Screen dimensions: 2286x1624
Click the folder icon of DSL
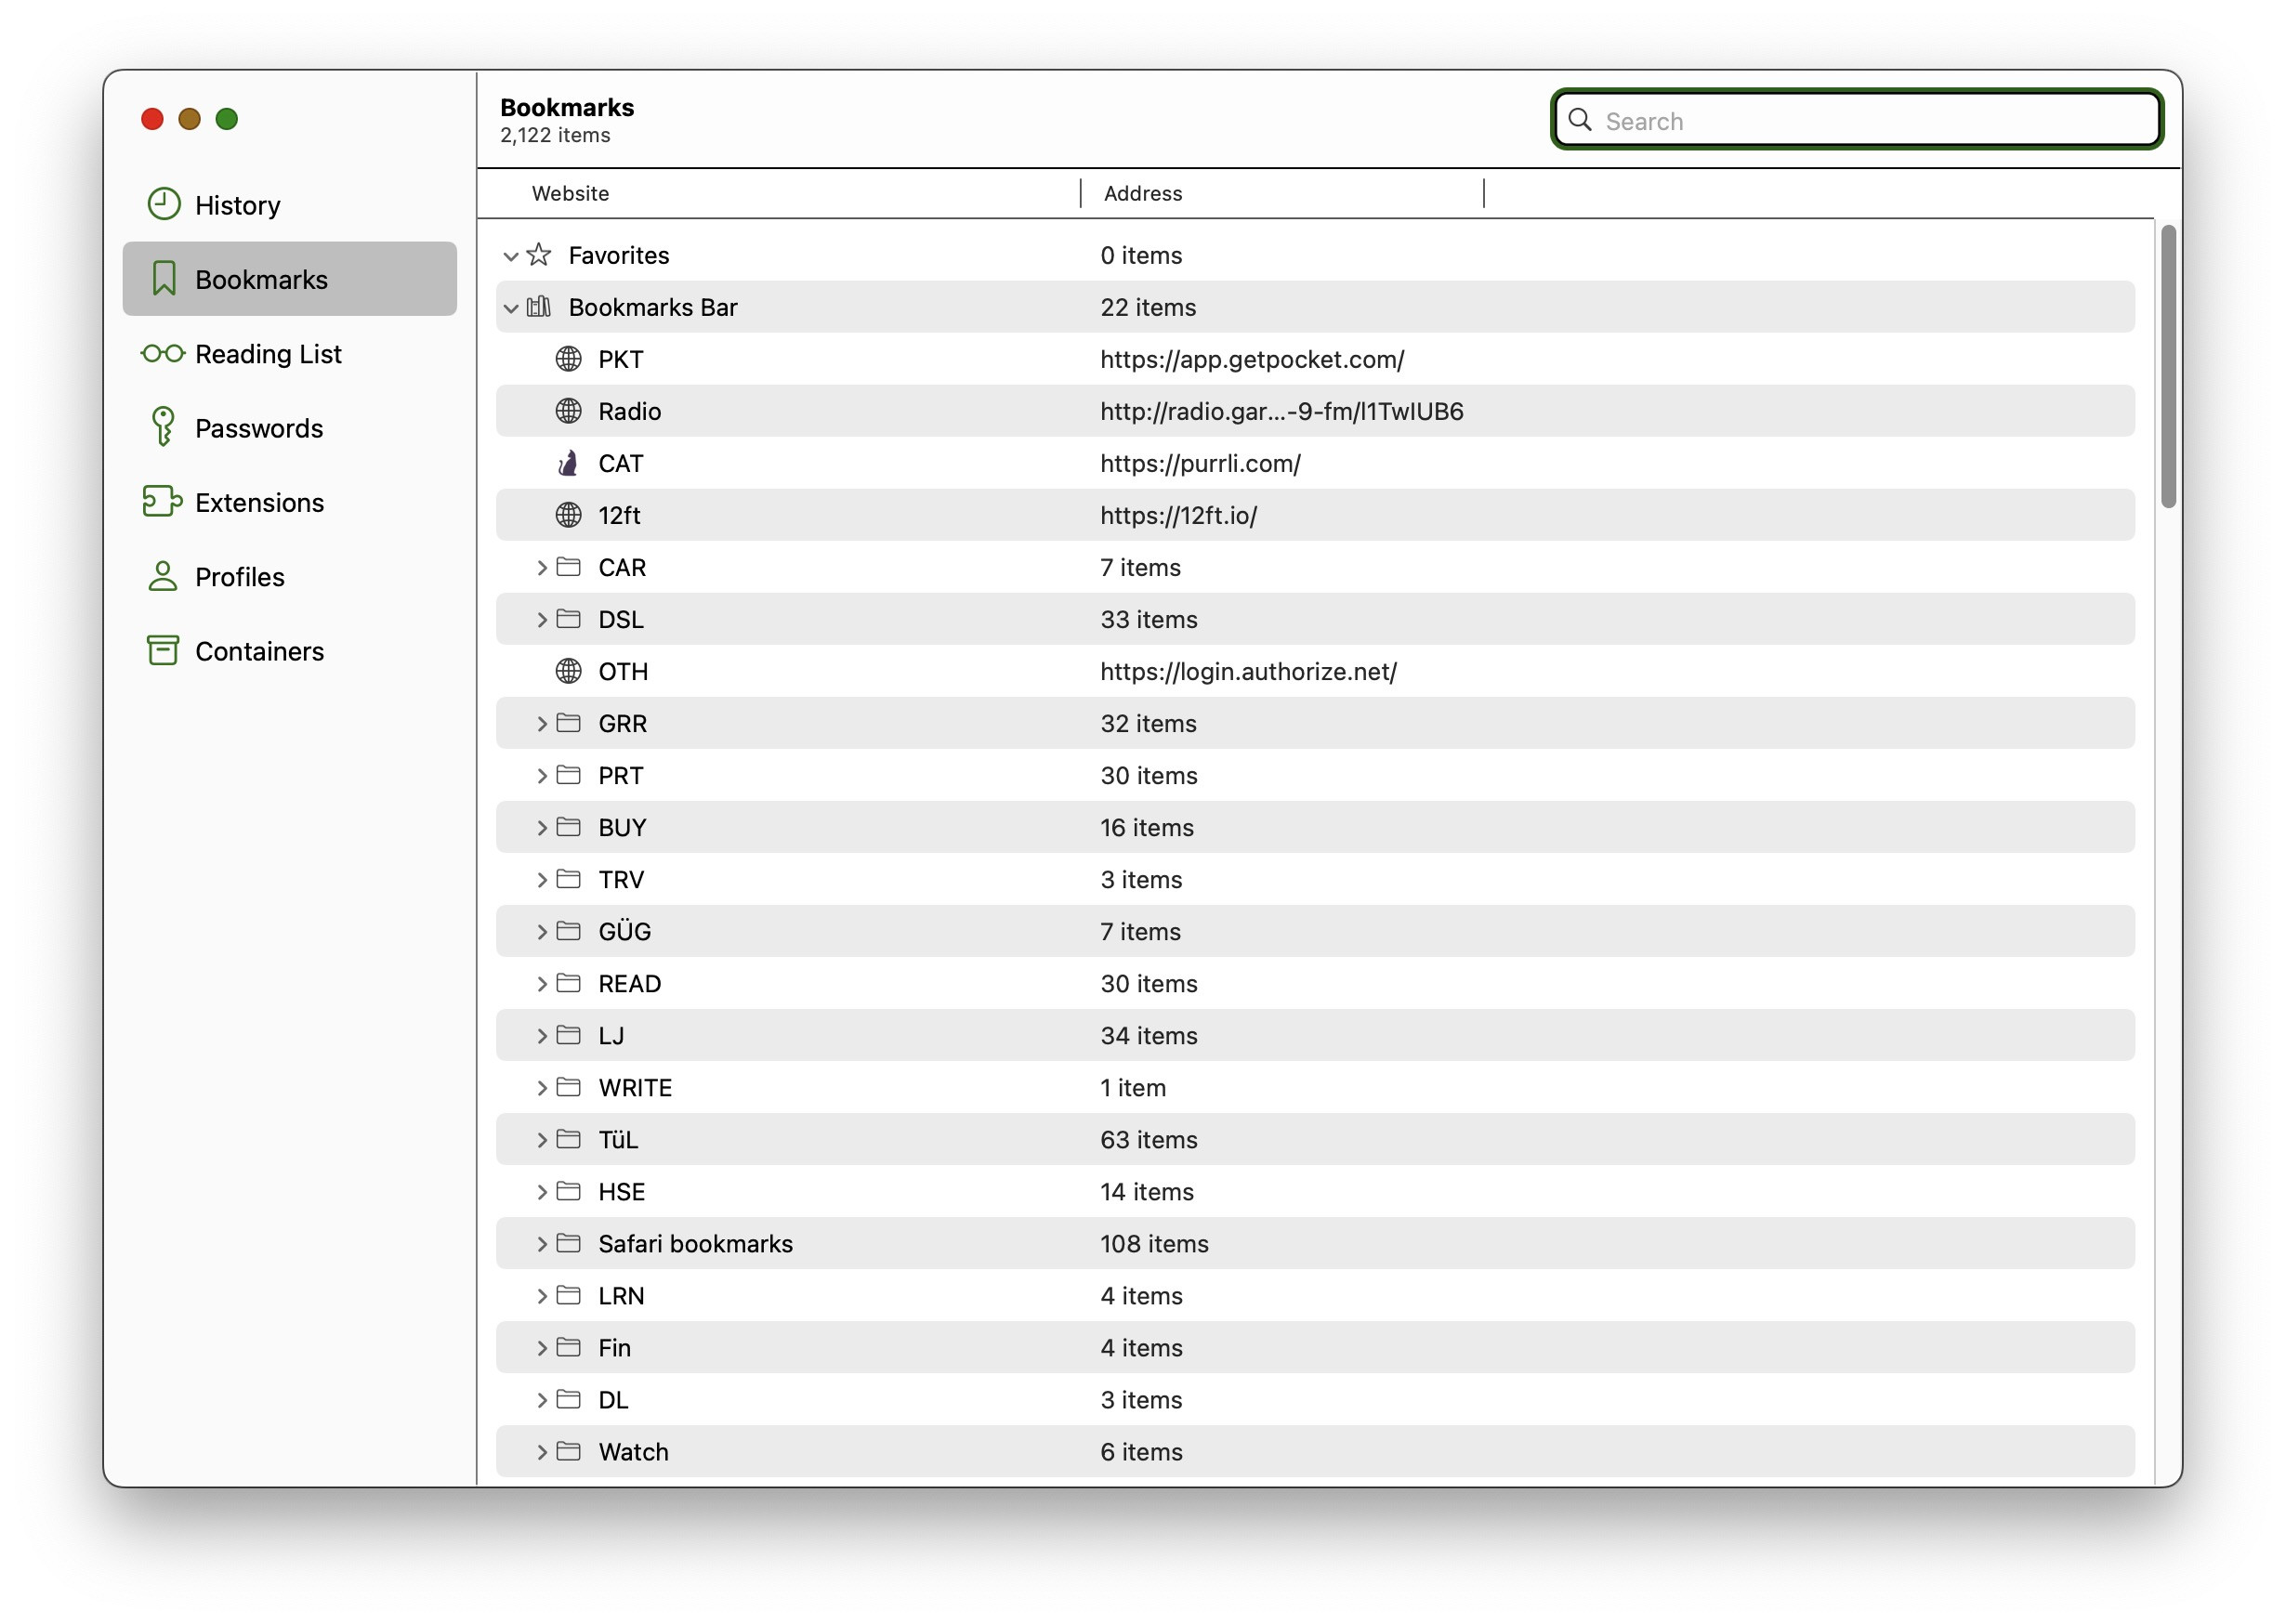pyautogui.click(x=568, y=619)
